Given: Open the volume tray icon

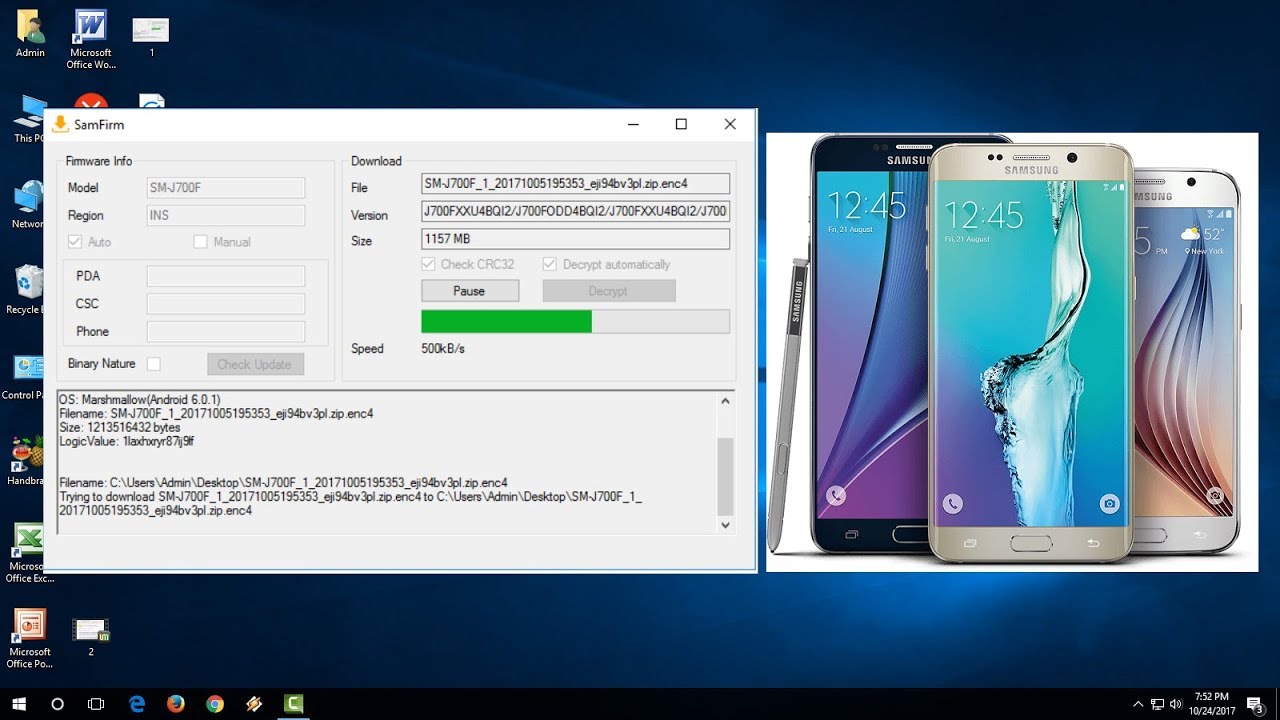Looking at the screenshot, I should coord(1177,704).
